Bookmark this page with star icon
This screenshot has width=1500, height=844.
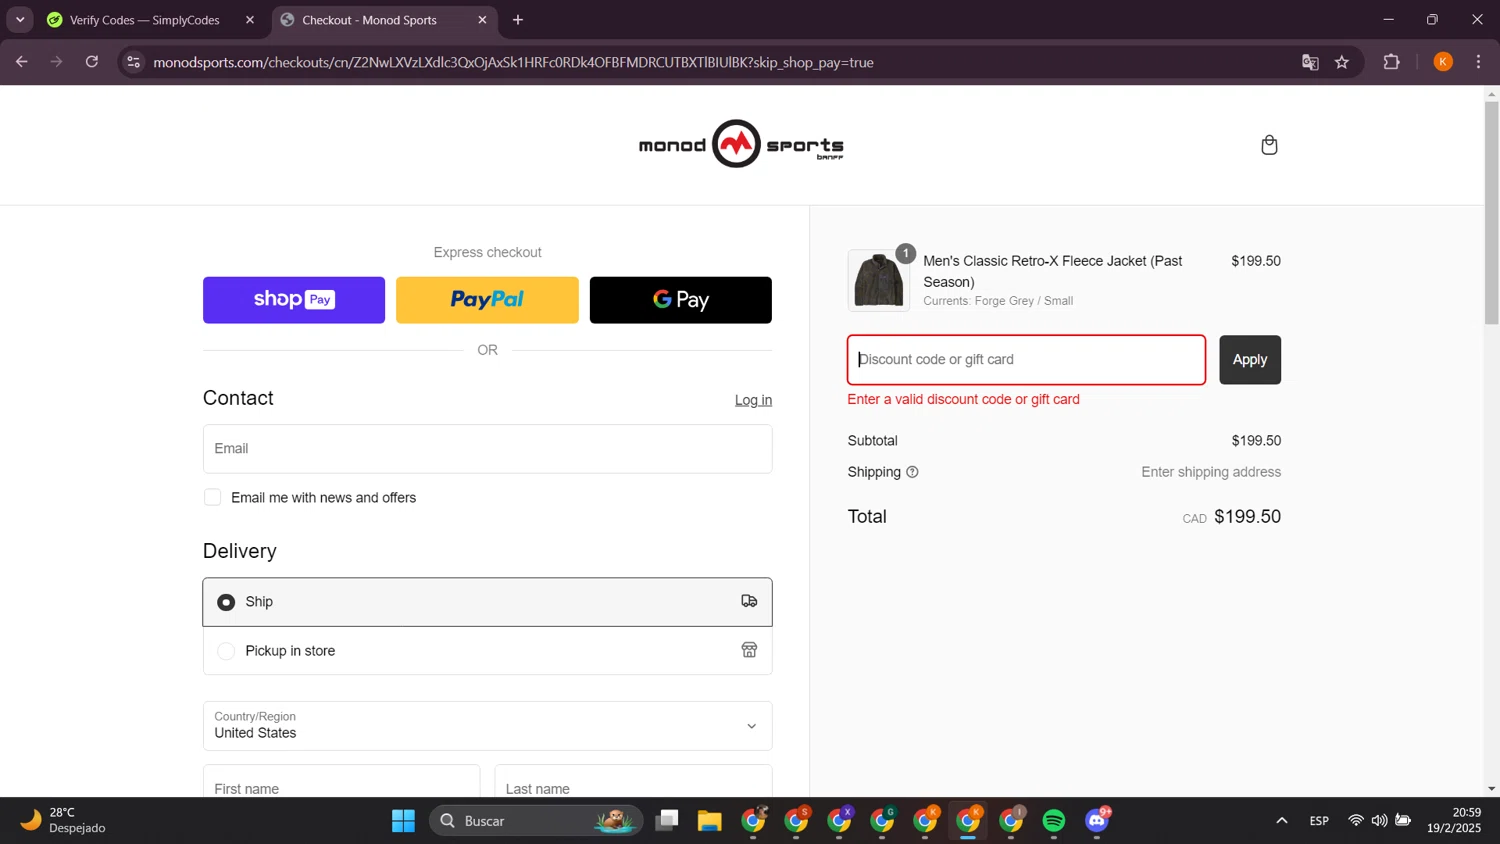(x=1342, y=62)
